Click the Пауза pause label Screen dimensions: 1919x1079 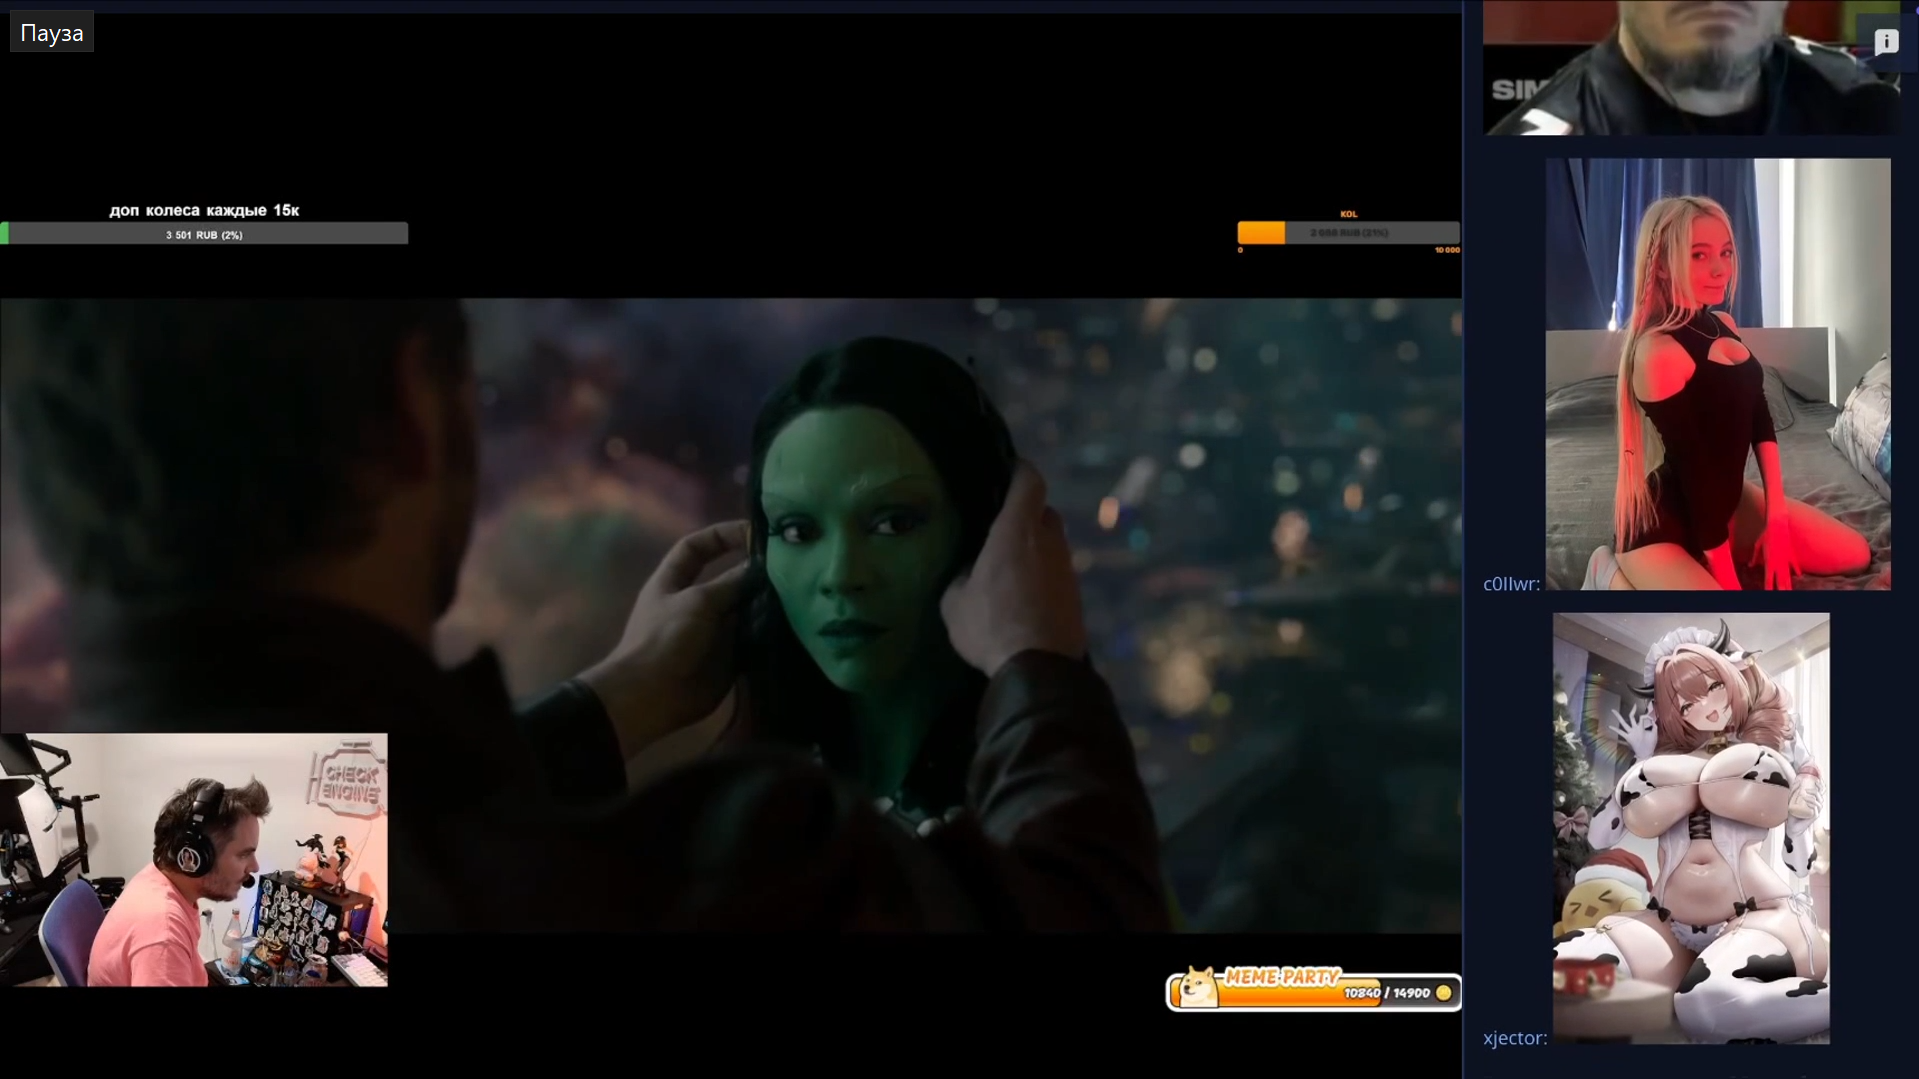52,33
